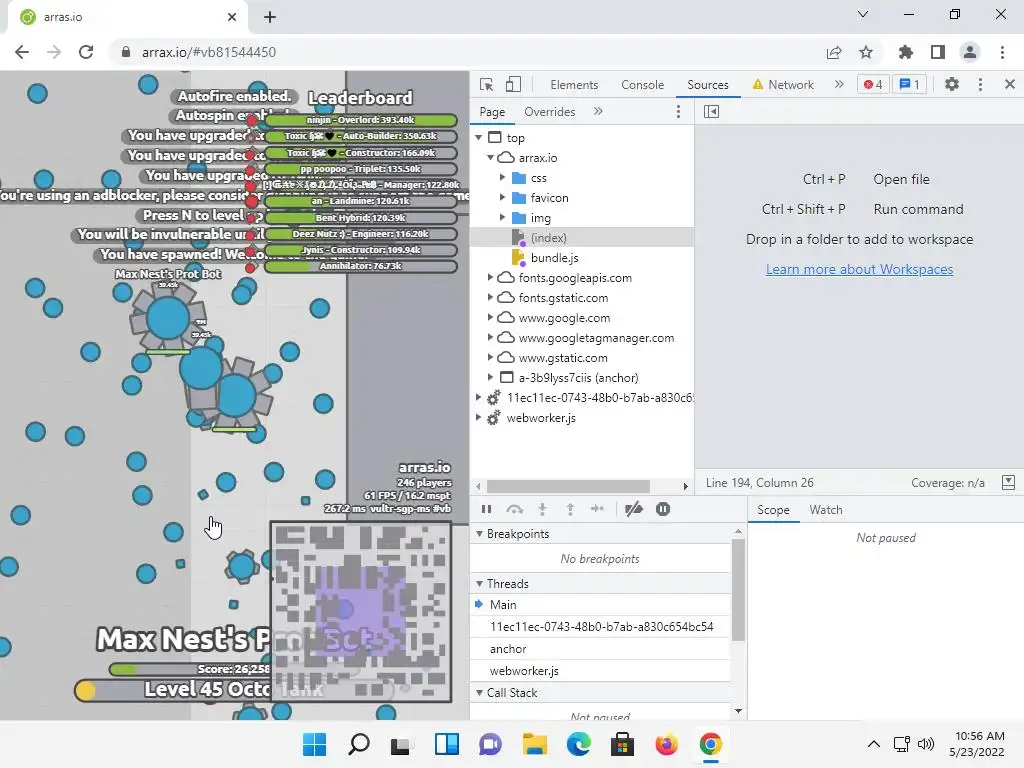
Task: Pause script execution button
Action: 486,509
